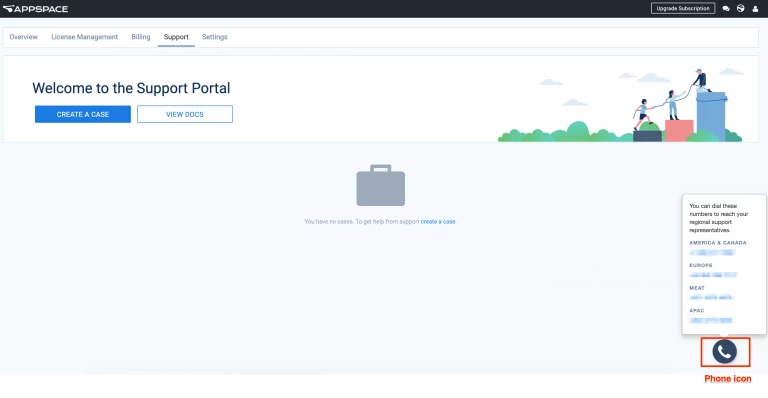Go to the Billing tab

pos(141,37)
